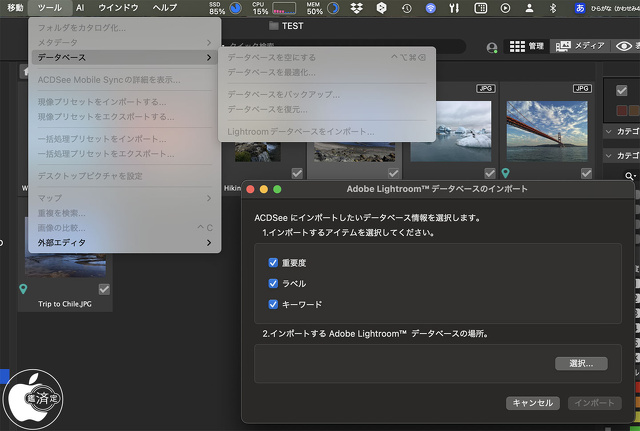Uncheck the キーワード checkbox

coord(273,304)
